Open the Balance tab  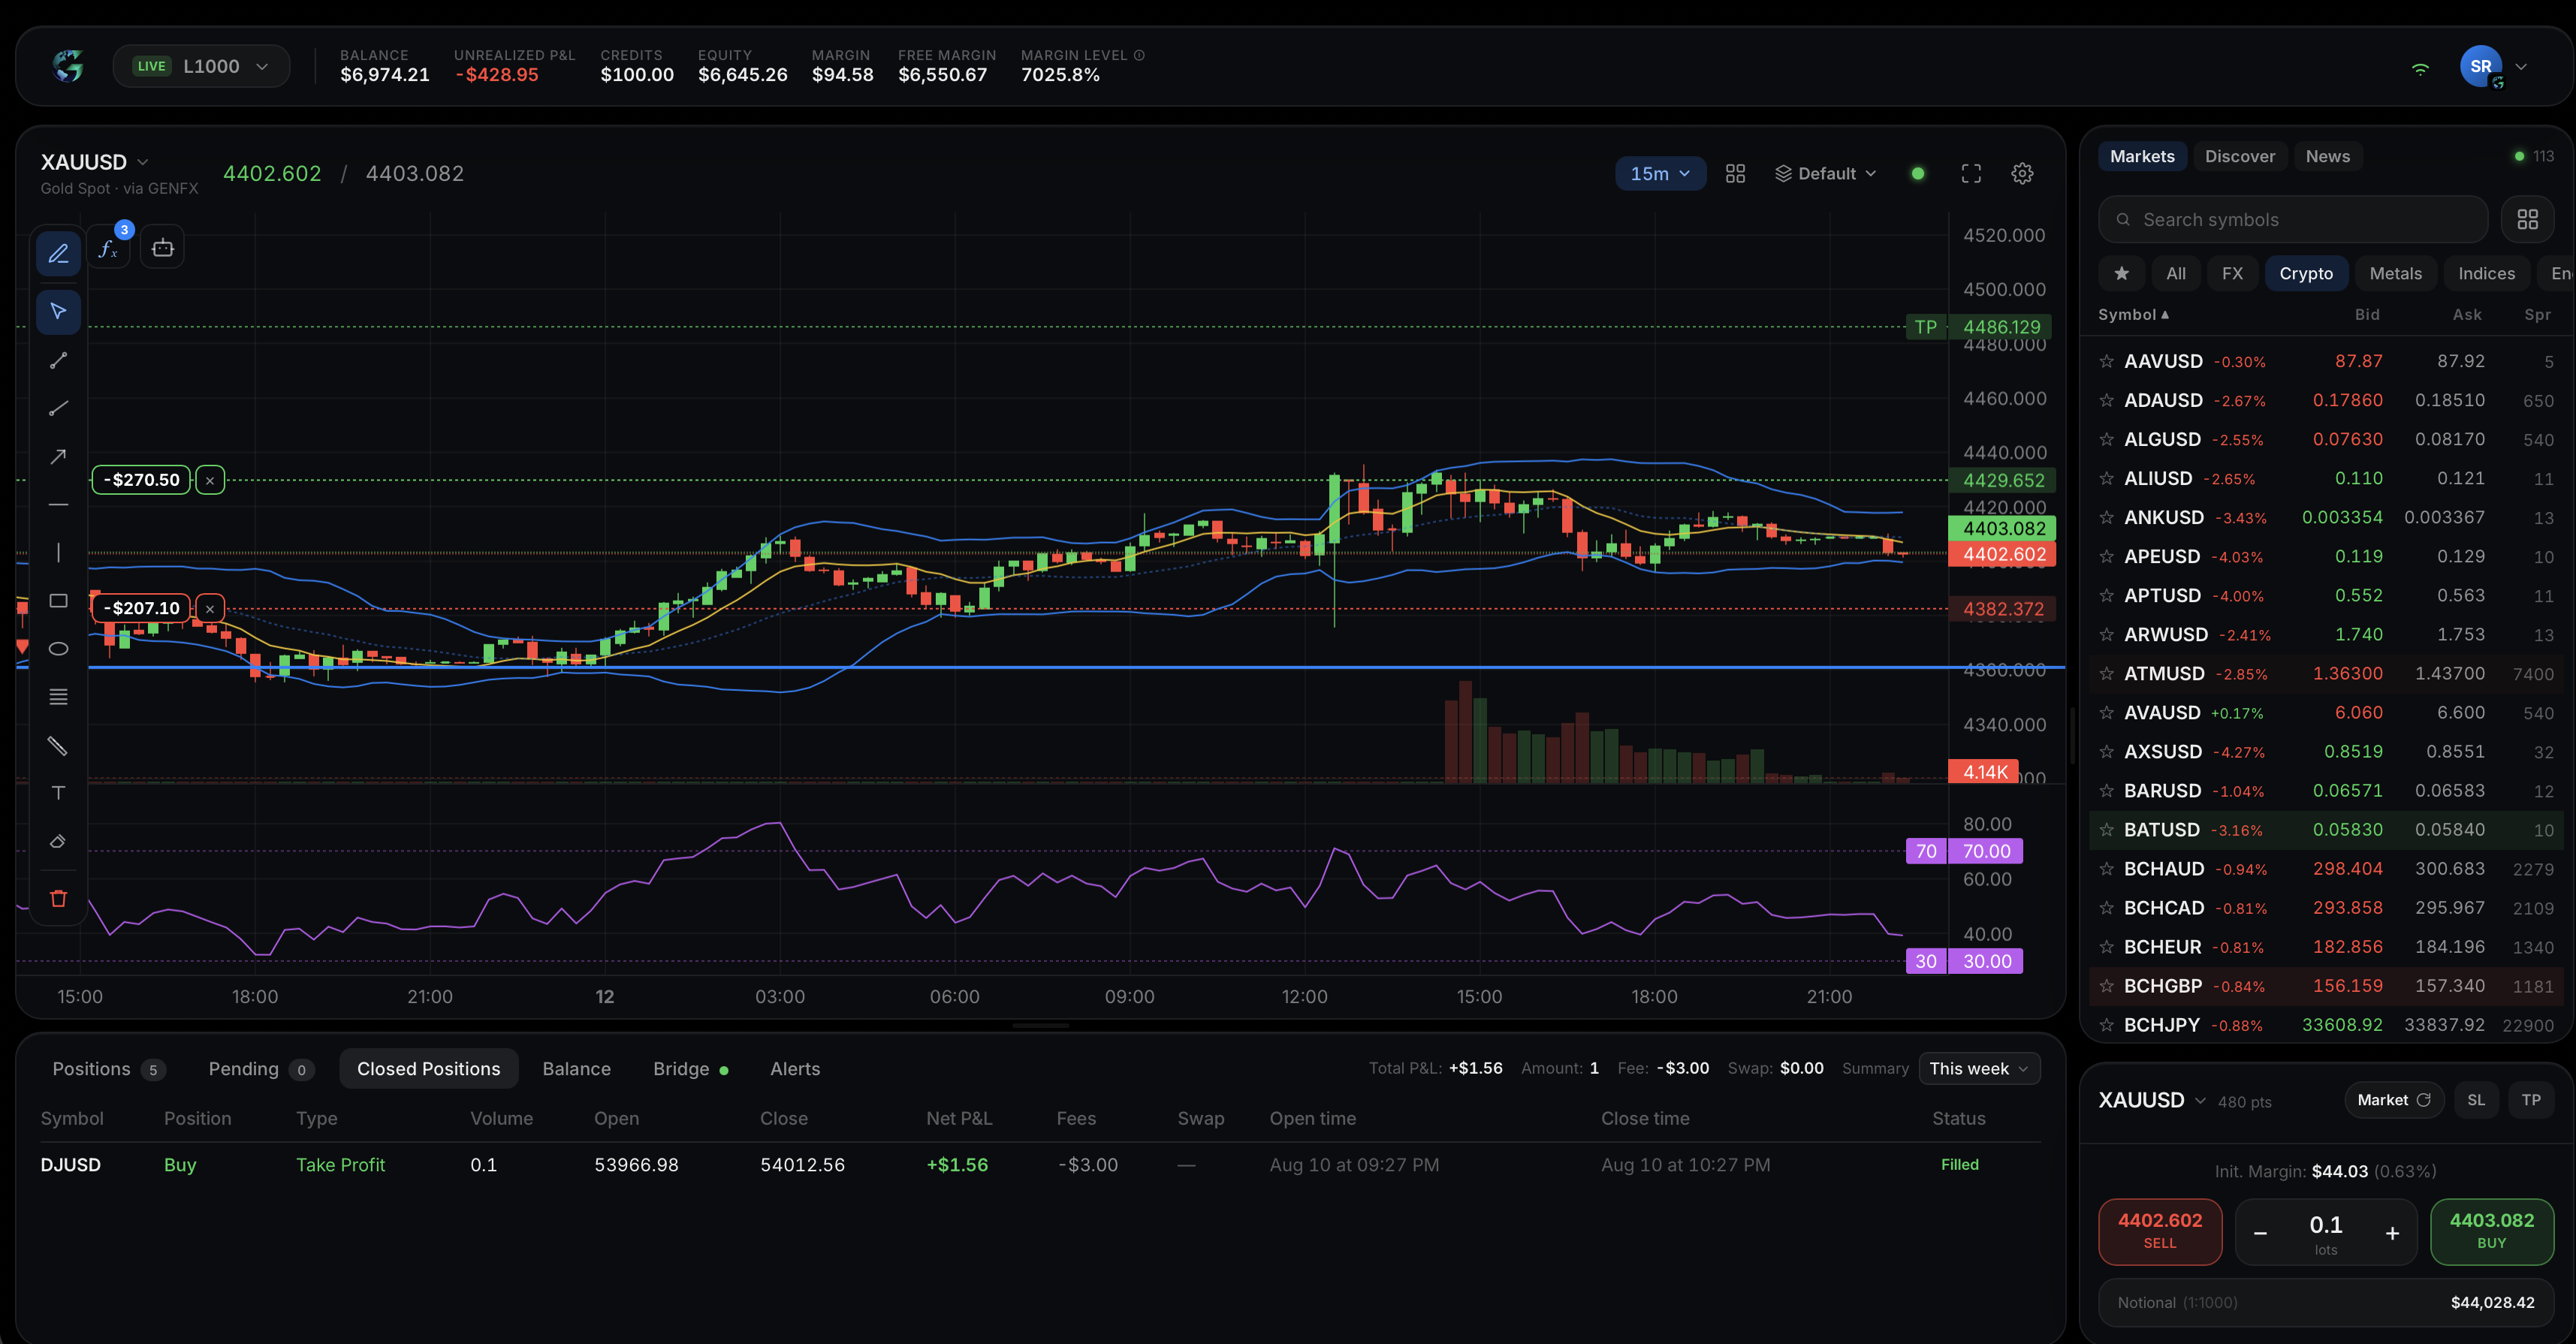576,1069
